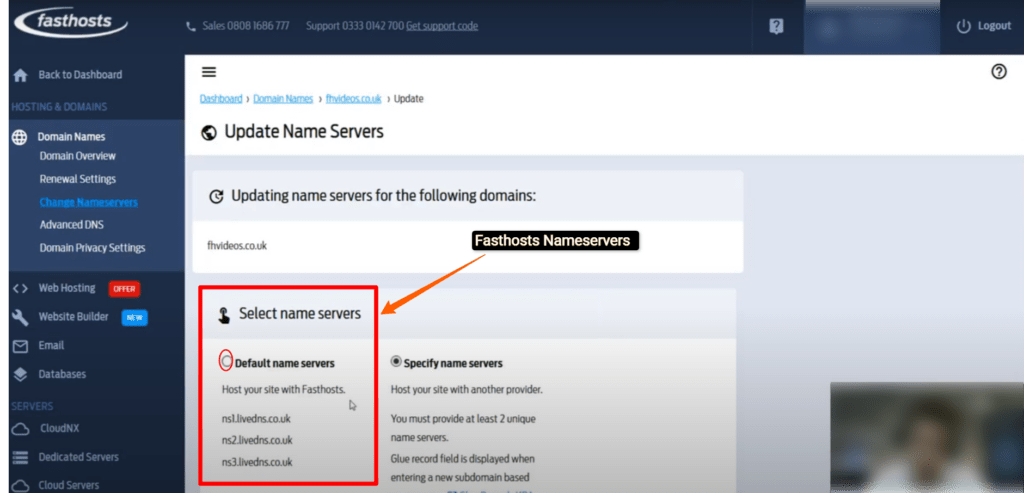Click the layers icon for Databases
Screen dimensions: 1024x493
[20, 374]
